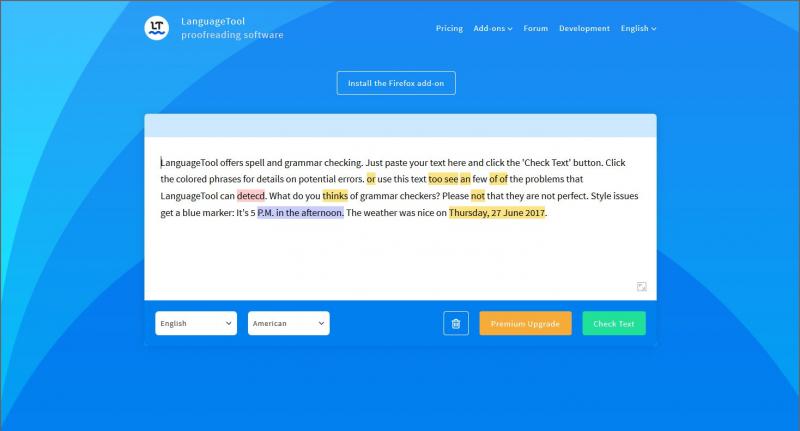
Task: Click the highlighted duplicate 'of of'
Action: point(498,179)
